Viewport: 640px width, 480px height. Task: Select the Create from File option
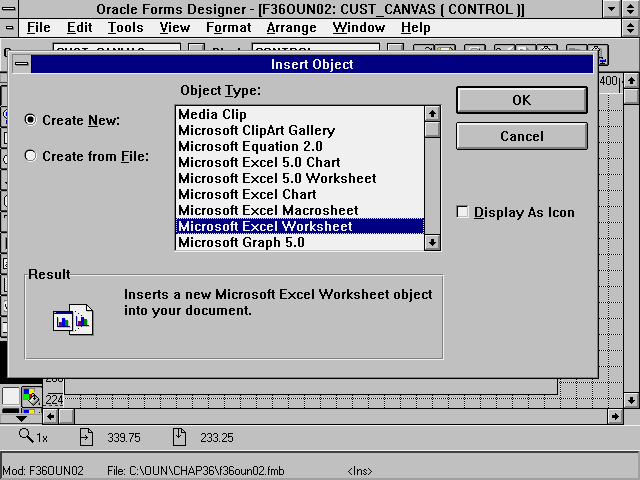pos(31,156)
